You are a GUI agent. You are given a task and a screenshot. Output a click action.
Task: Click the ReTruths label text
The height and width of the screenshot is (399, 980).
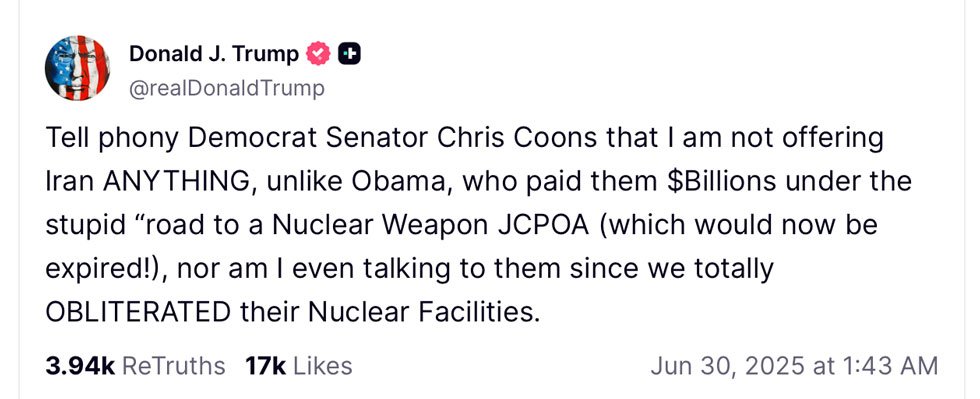173,366
